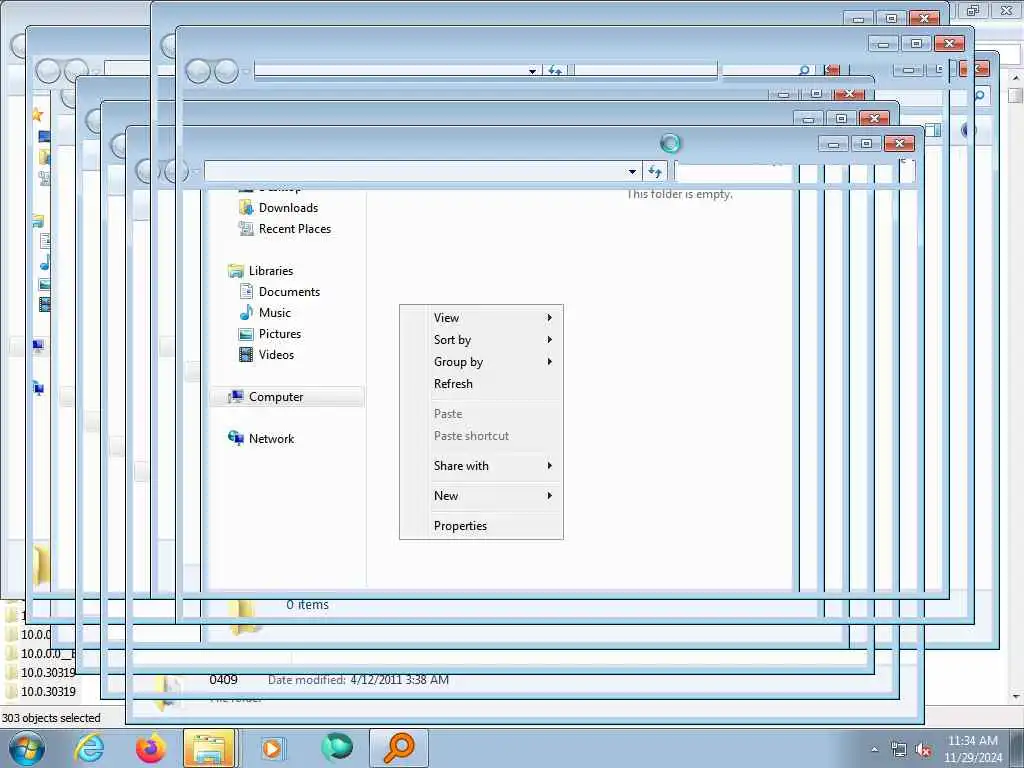
Task: Click the Favorites star icon in back window
Action: [37, 115]
